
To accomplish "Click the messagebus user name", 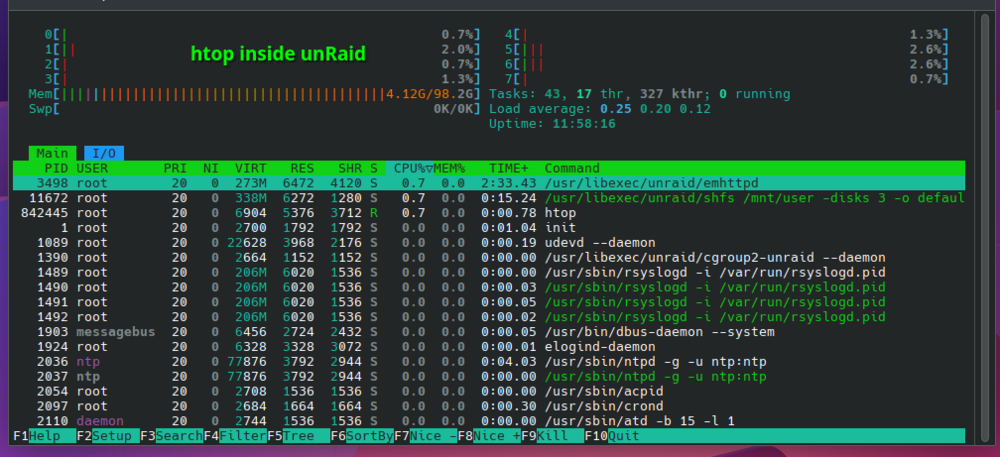I will click(x=116, y=332).
